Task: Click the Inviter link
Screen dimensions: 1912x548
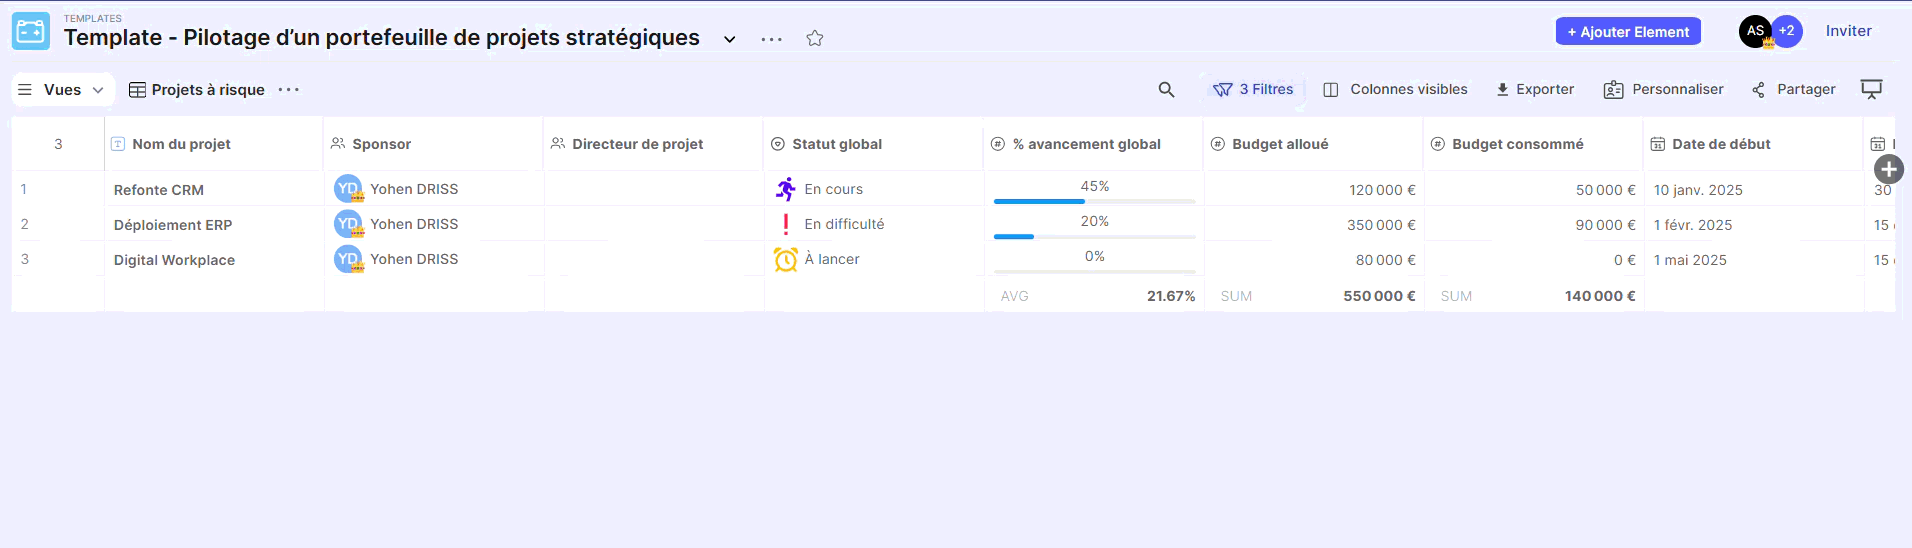Action: tap(1848, 31)
